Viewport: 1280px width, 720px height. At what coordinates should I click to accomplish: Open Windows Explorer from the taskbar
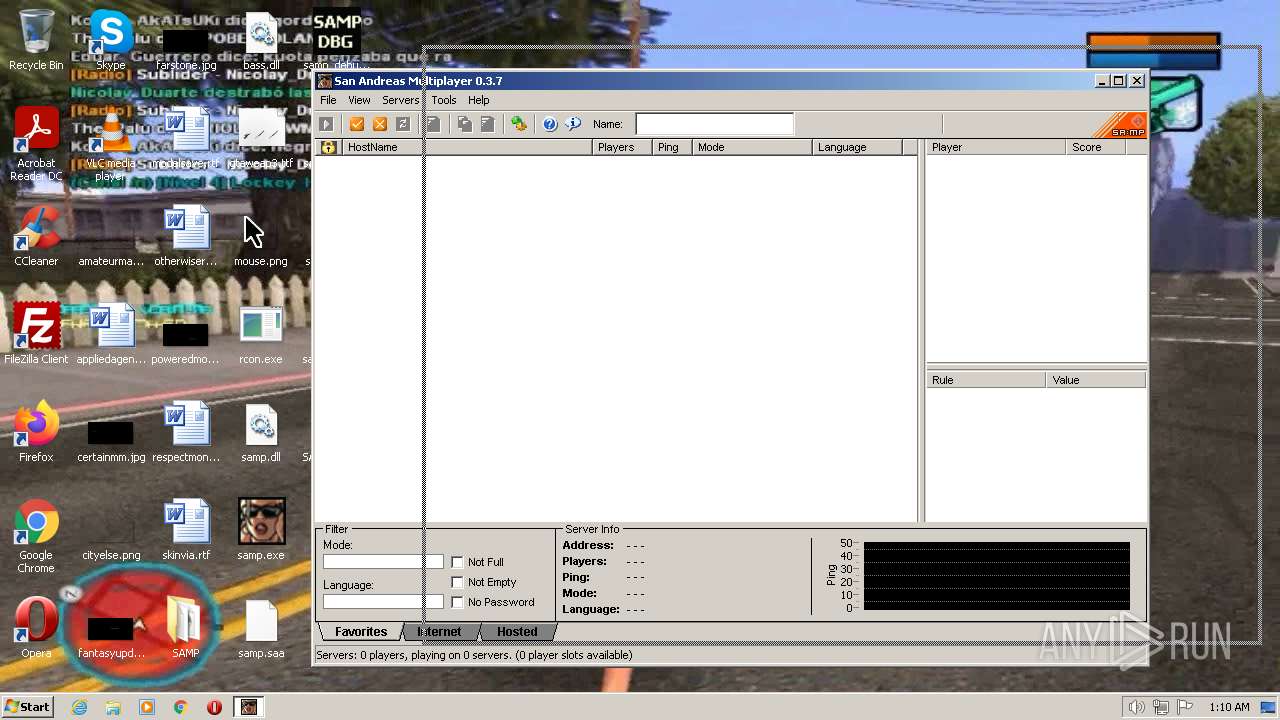pyautogui.click(x=113, y=707)
